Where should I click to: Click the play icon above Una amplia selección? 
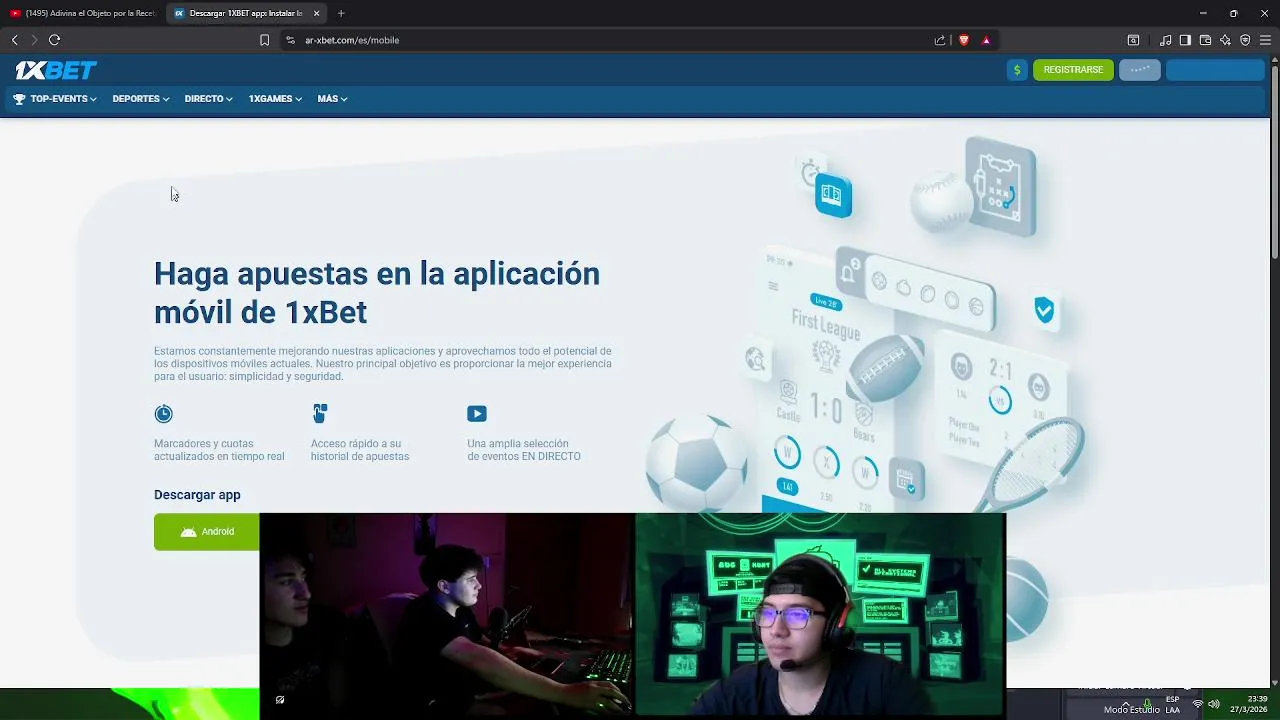[x=477, y=414]
